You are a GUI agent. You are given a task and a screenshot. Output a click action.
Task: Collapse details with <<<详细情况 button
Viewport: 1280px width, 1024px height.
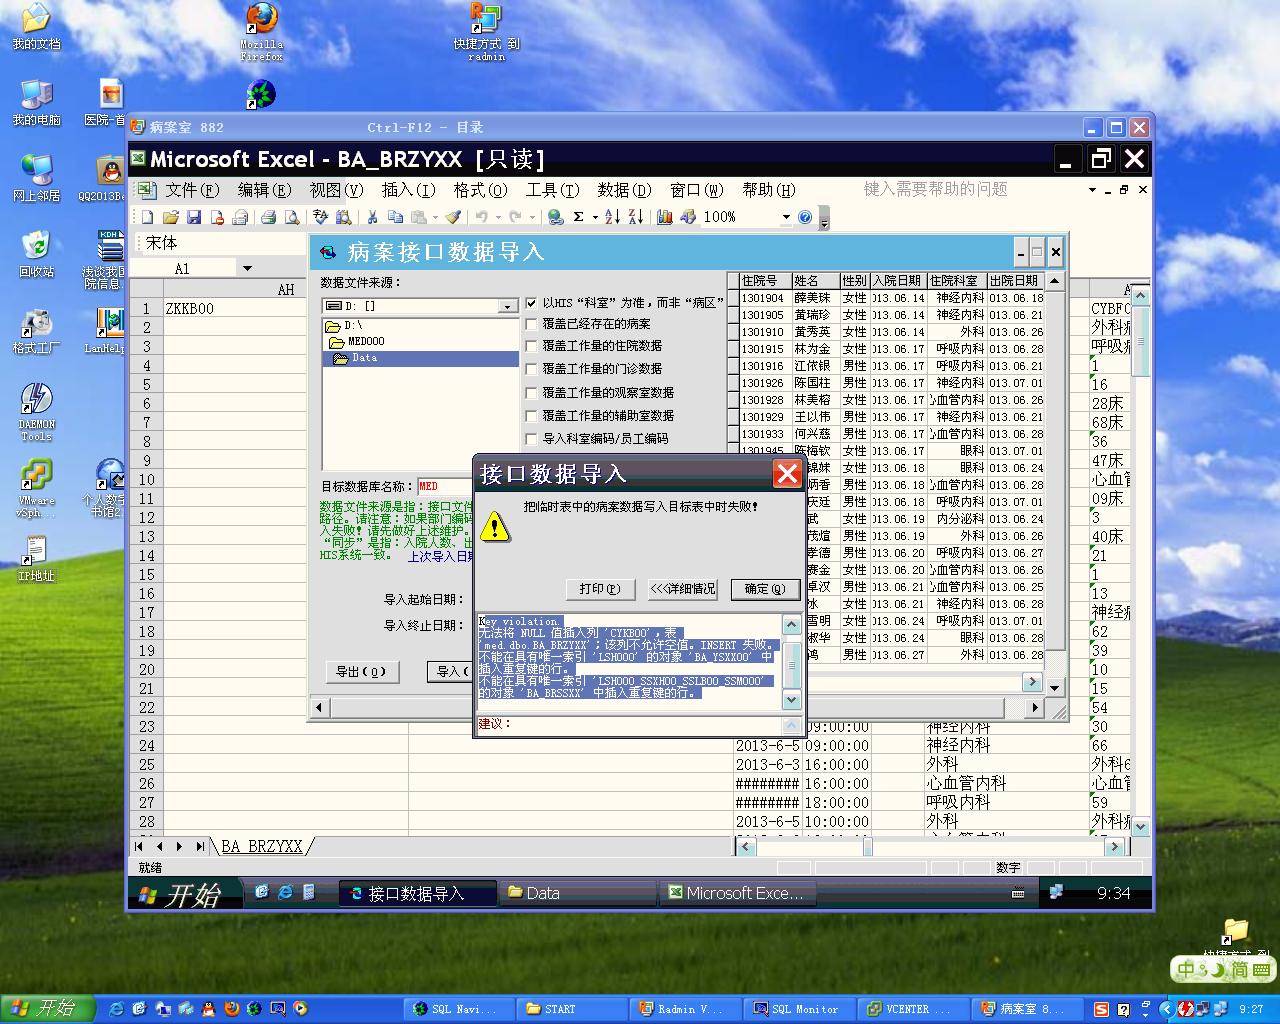pos(683,589)
